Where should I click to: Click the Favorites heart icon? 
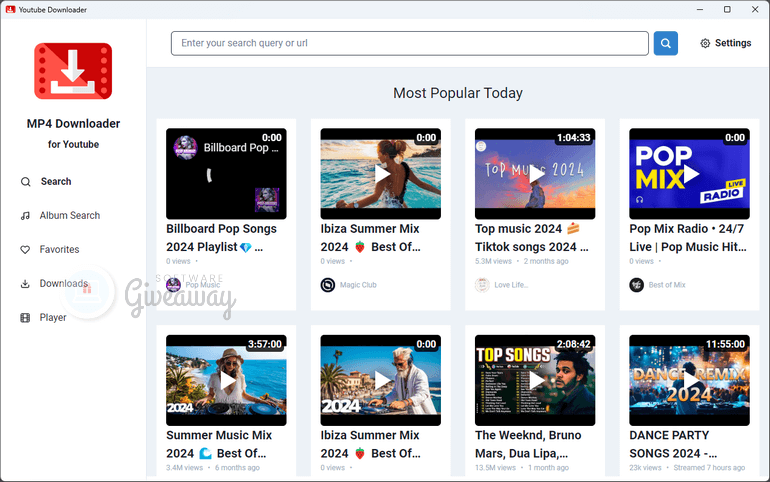coord(25,250)
